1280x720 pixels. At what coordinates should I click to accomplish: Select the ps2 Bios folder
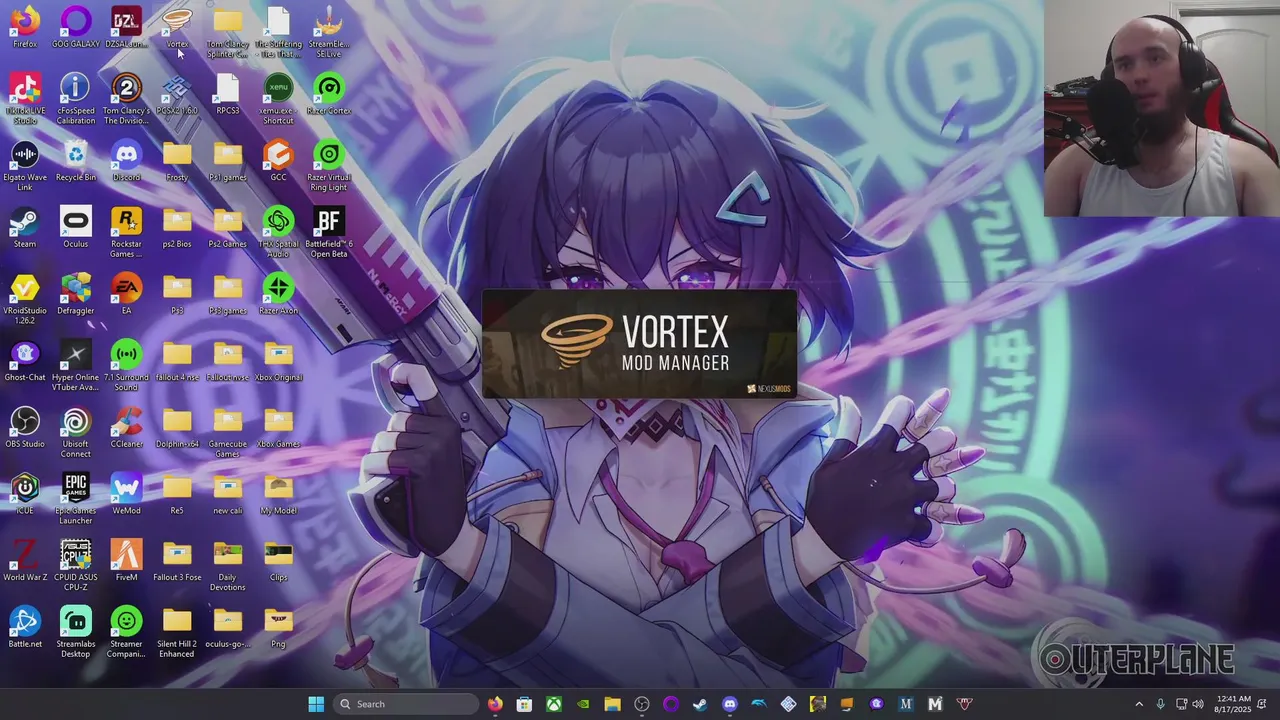(x=177, y=228)
